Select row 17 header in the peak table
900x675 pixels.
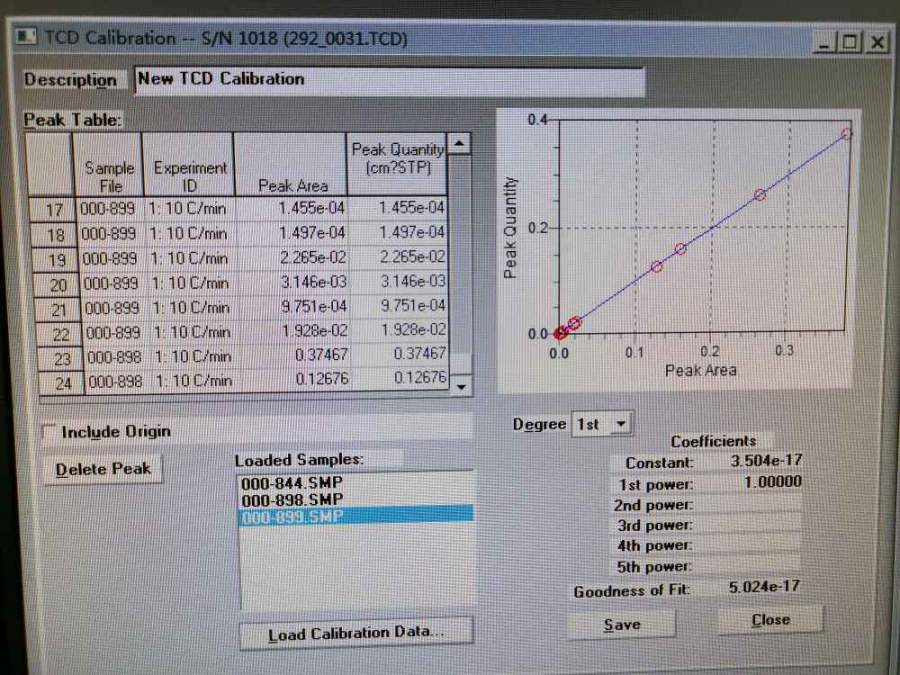pos(53,209)
